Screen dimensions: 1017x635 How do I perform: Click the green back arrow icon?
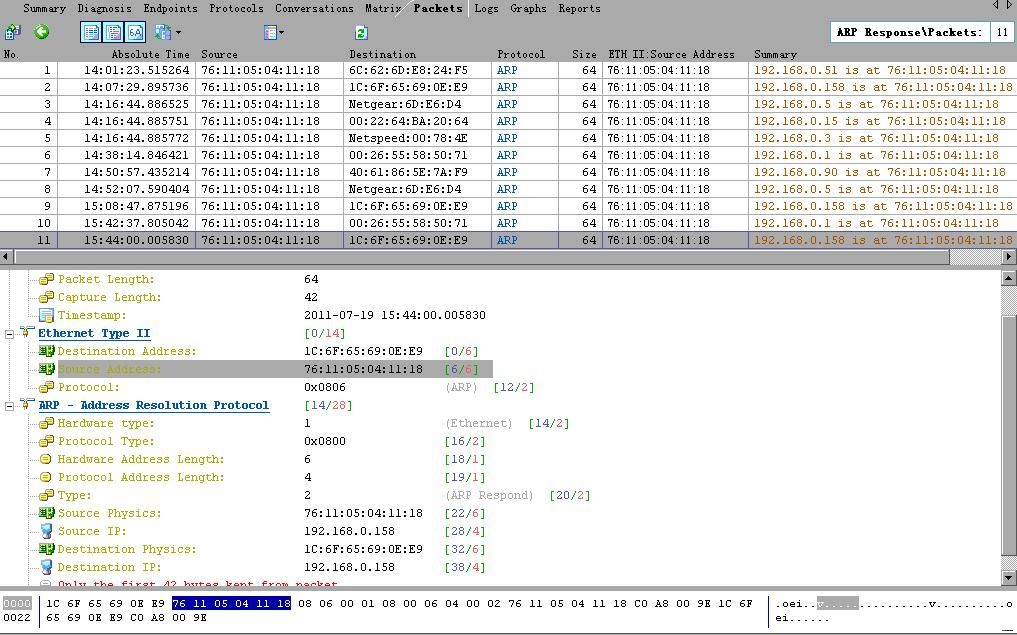tap(42, 32)
